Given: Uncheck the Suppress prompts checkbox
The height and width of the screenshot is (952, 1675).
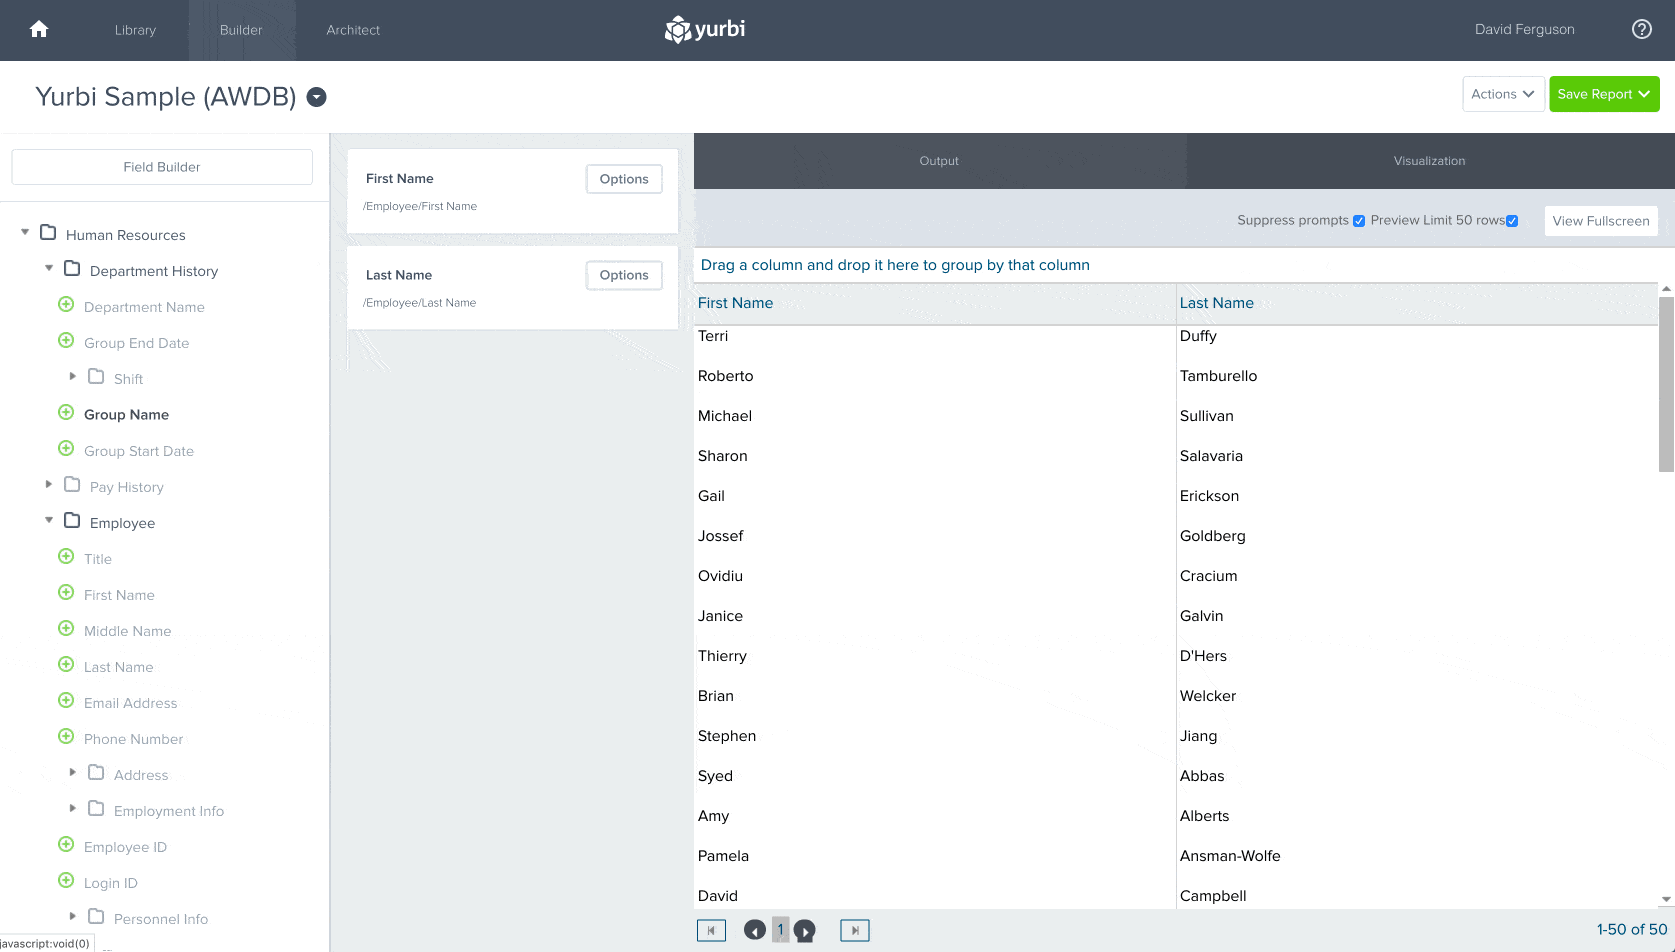Looking at the screenshot, I should 1359,220.
